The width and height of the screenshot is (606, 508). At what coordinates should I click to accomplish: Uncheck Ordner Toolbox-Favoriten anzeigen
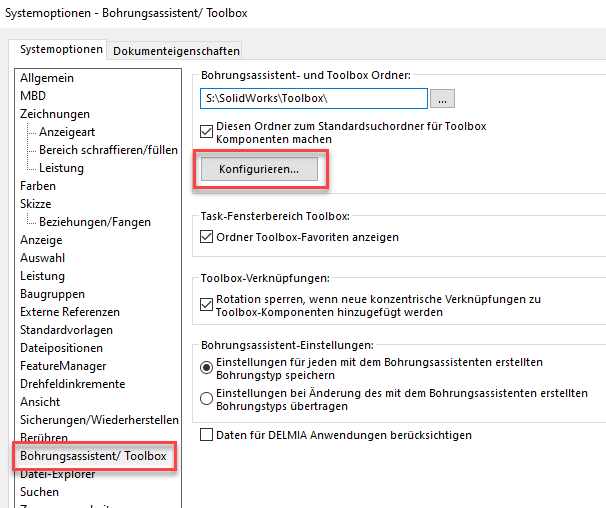[x=207, y=237]
